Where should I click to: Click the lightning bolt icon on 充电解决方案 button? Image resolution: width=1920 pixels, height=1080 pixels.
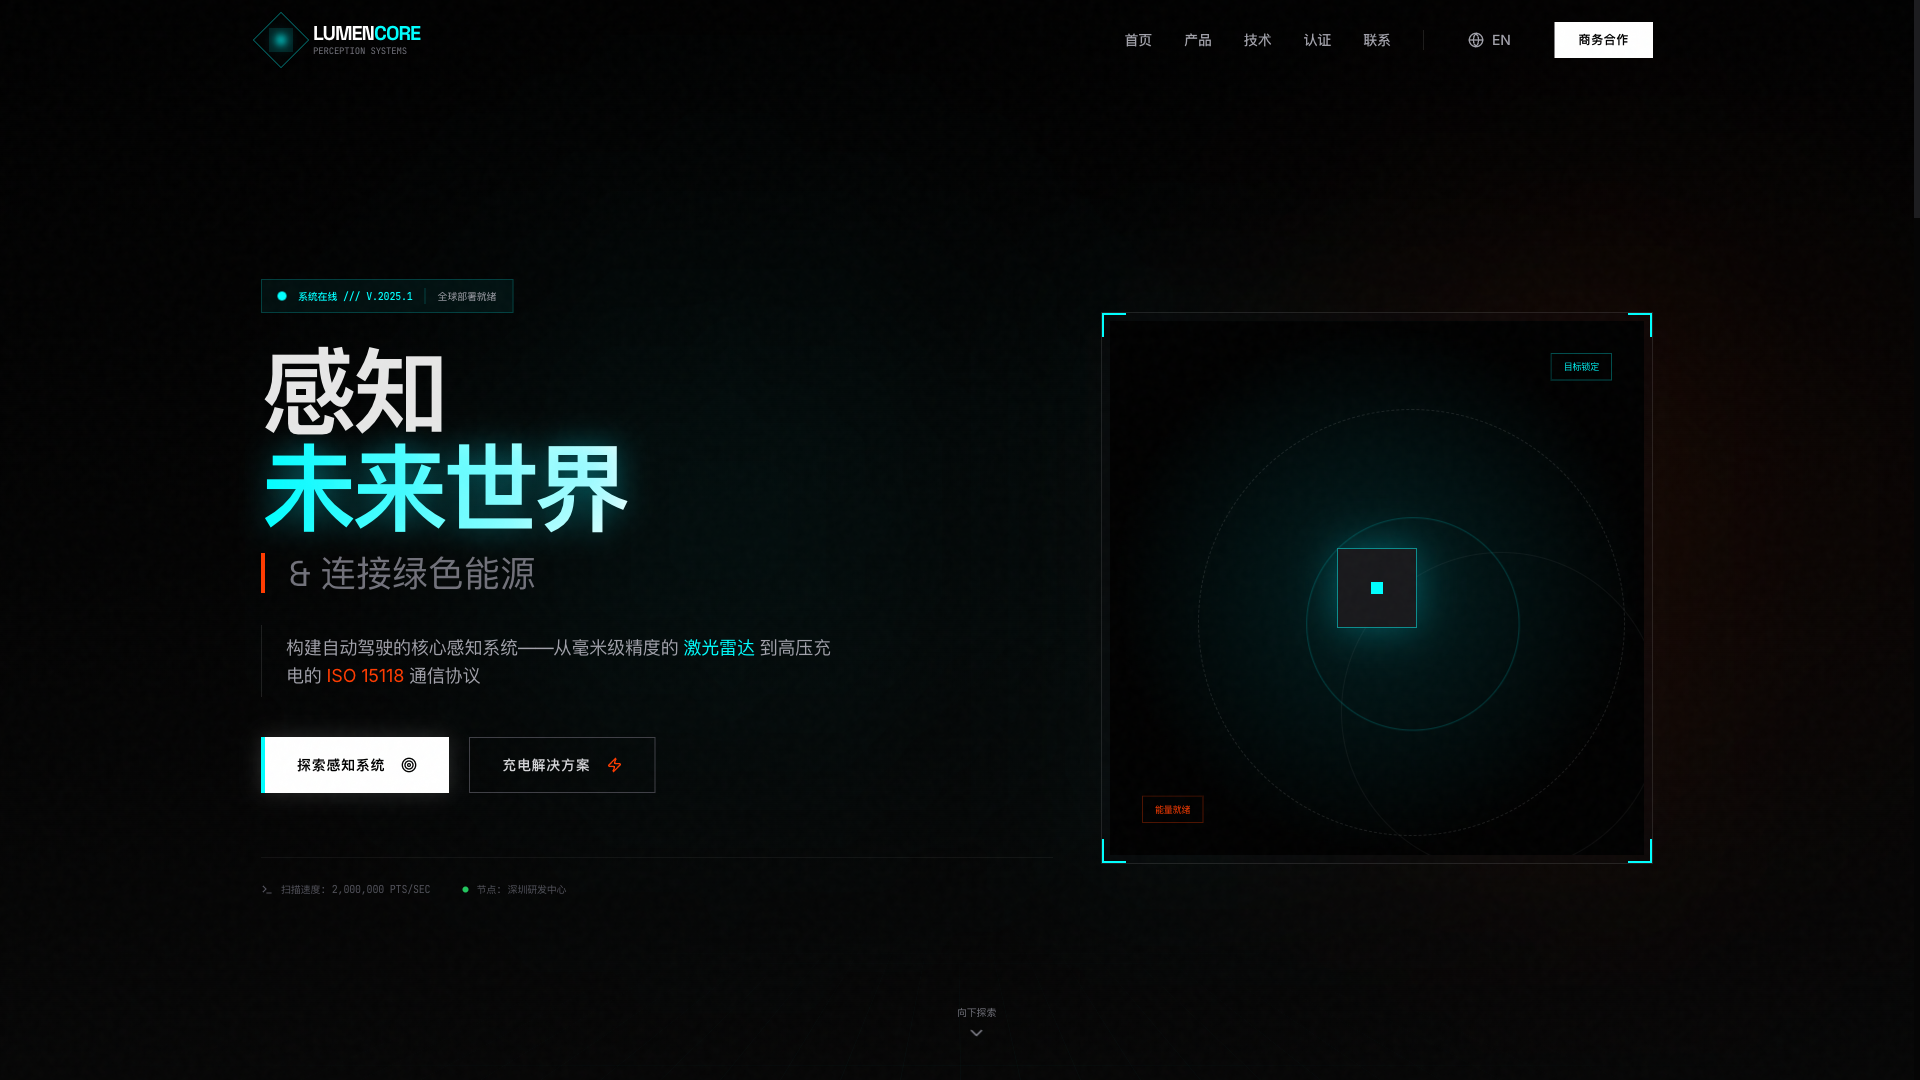coord(615,764)
